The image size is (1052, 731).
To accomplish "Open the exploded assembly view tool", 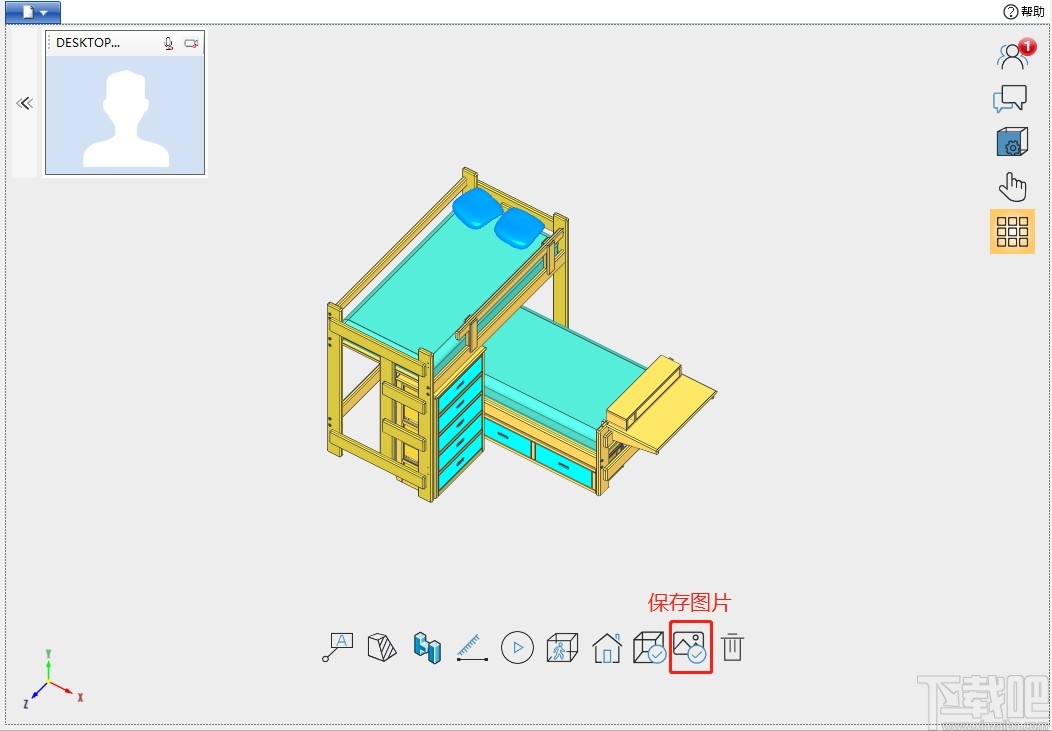I will [x=427, y=648].
